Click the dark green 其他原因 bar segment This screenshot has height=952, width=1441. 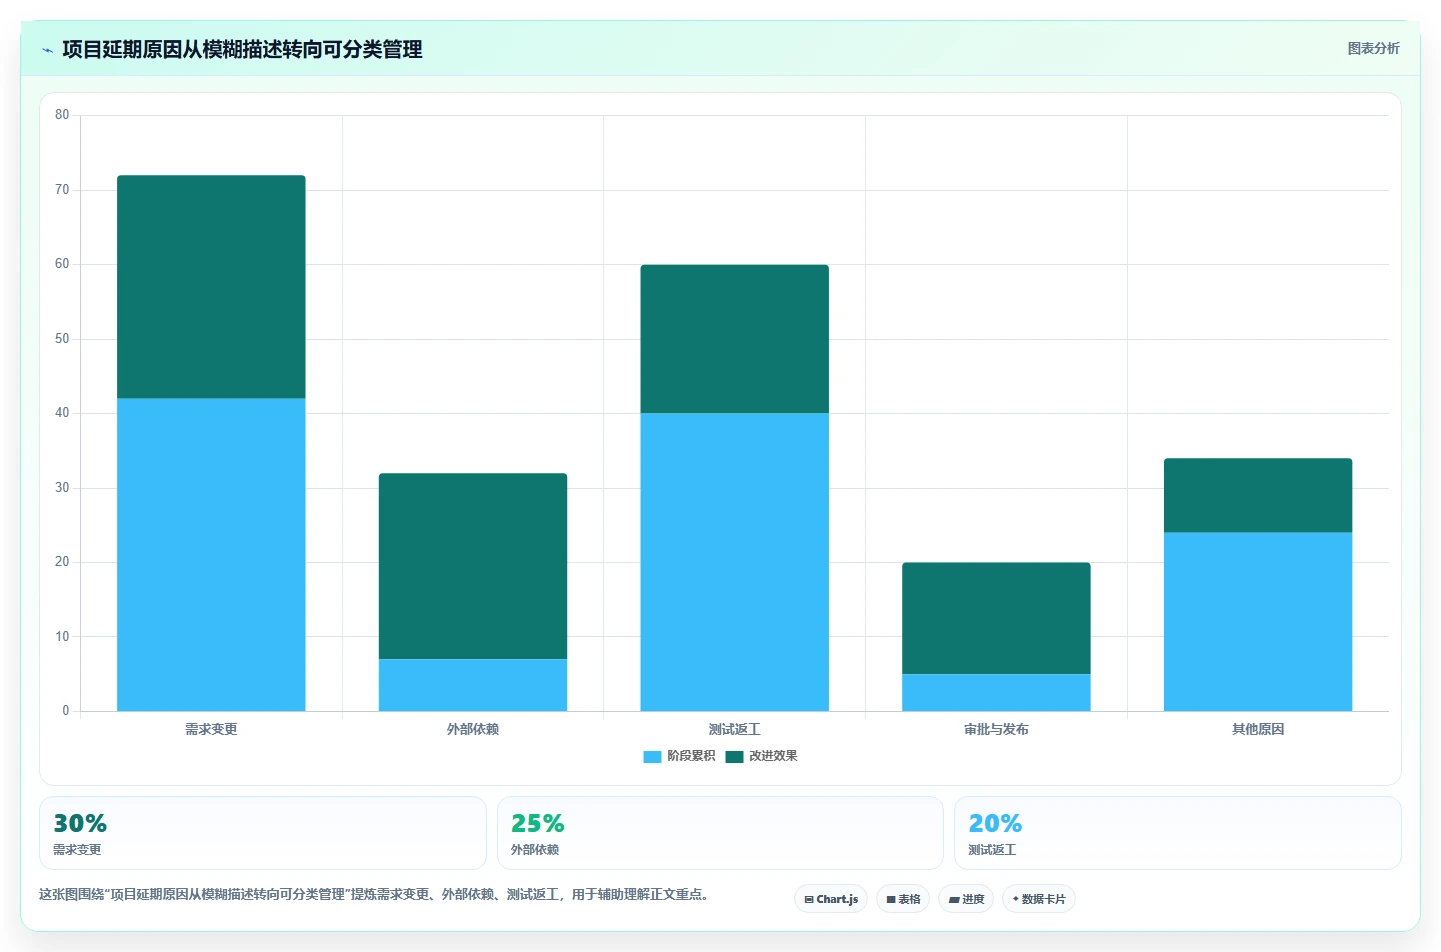coord(1258,495)
